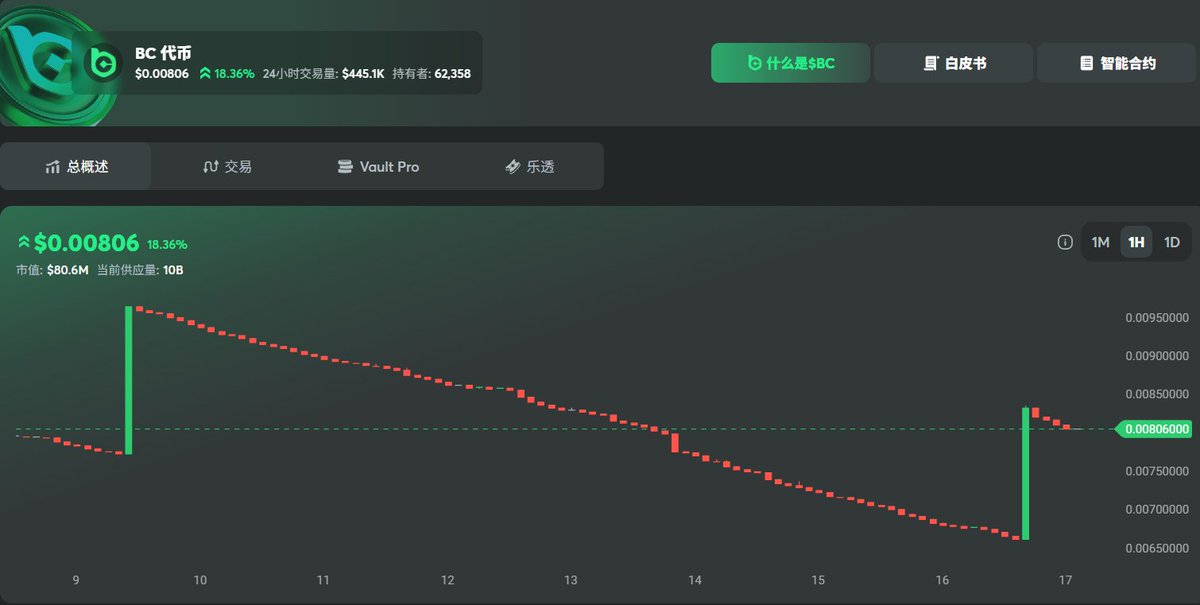Image resolution: width=1200 pixels, height=605 pixels.
Task: Click the bar chart icon on 总概述
Action: click(x=53, y=167)
